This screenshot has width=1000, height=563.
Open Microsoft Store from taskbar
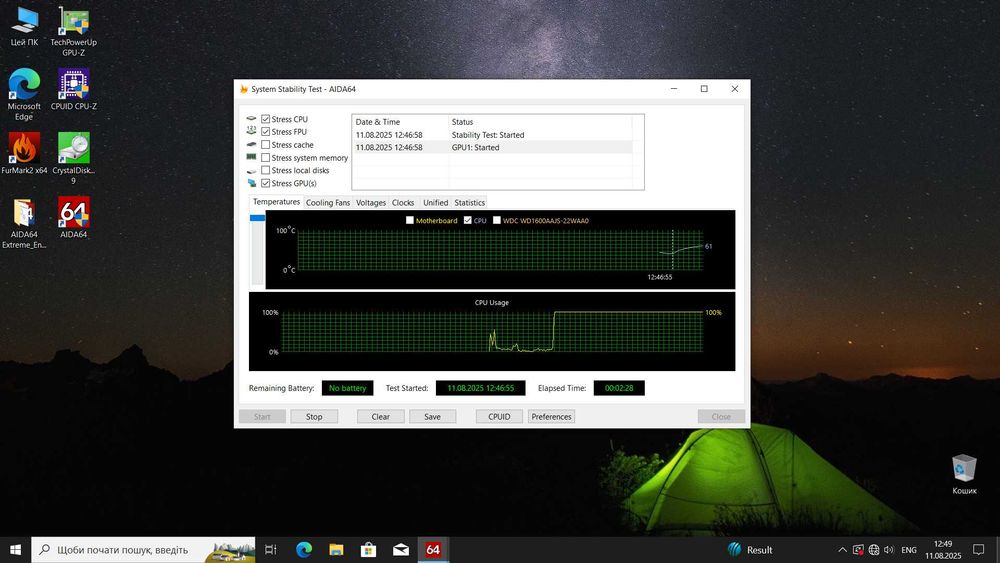pyautogui.click(x=369, y=550)
